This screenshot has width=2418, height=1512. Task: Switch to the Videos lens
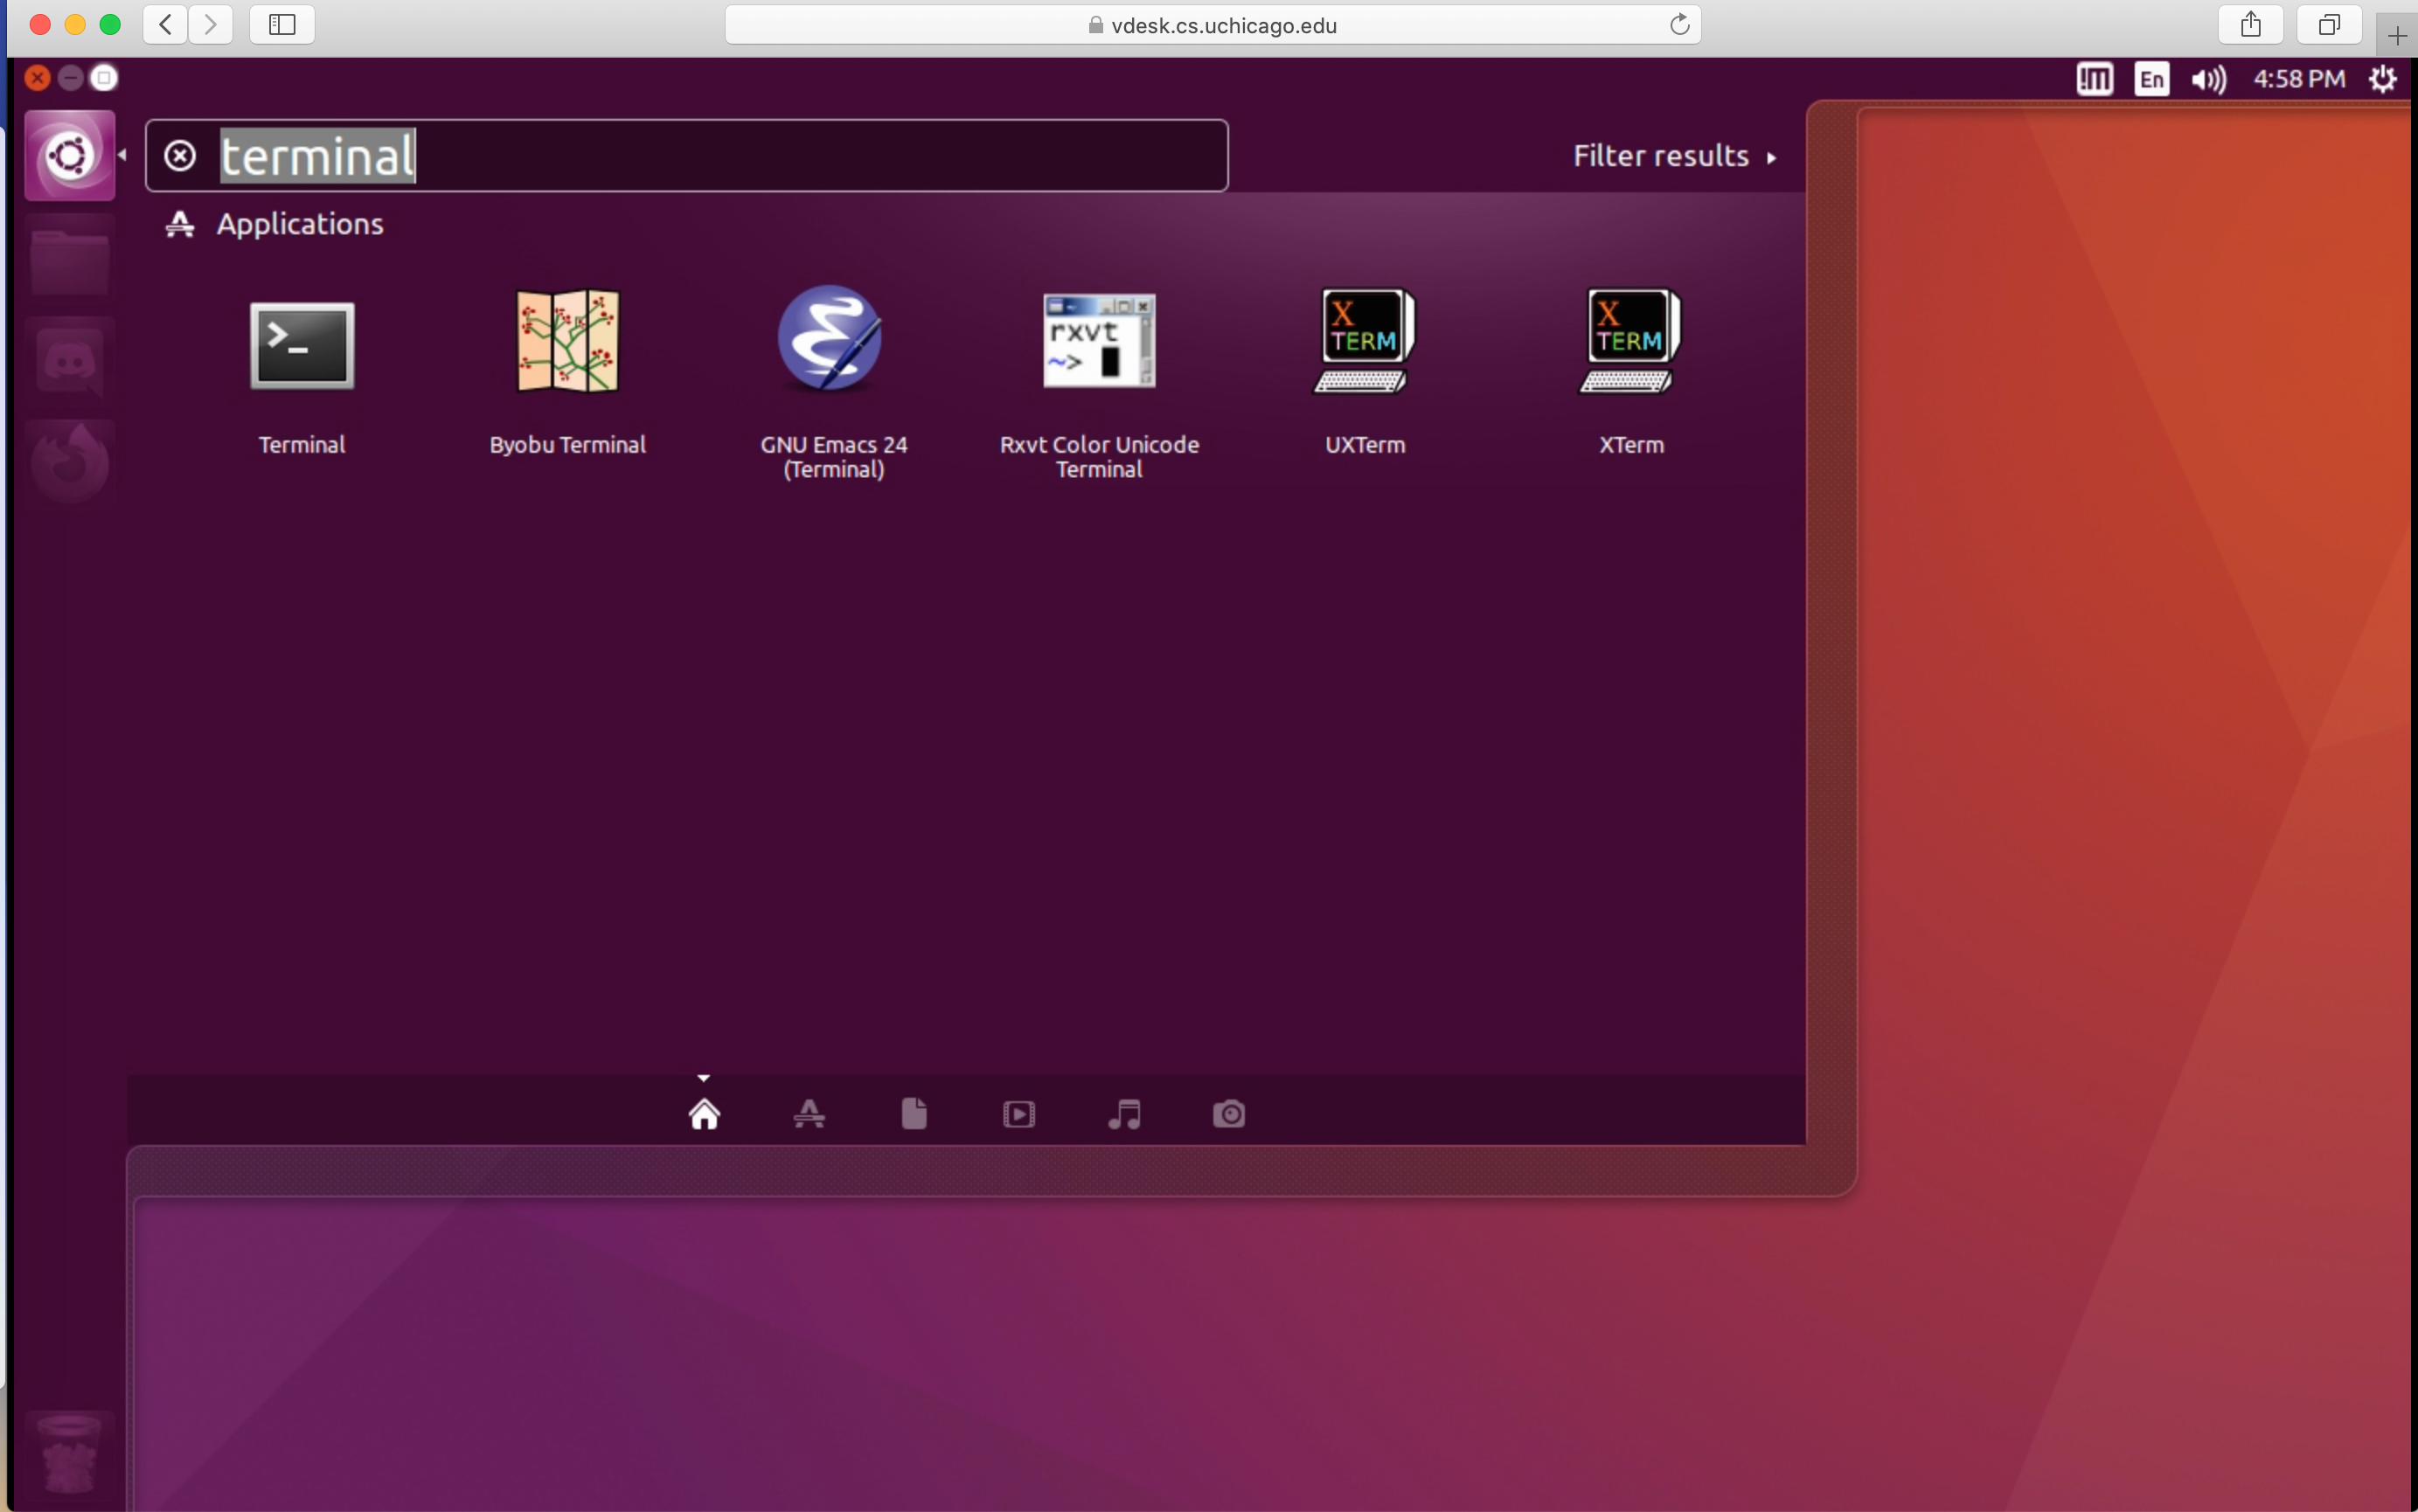(x=1018, y=1113)
